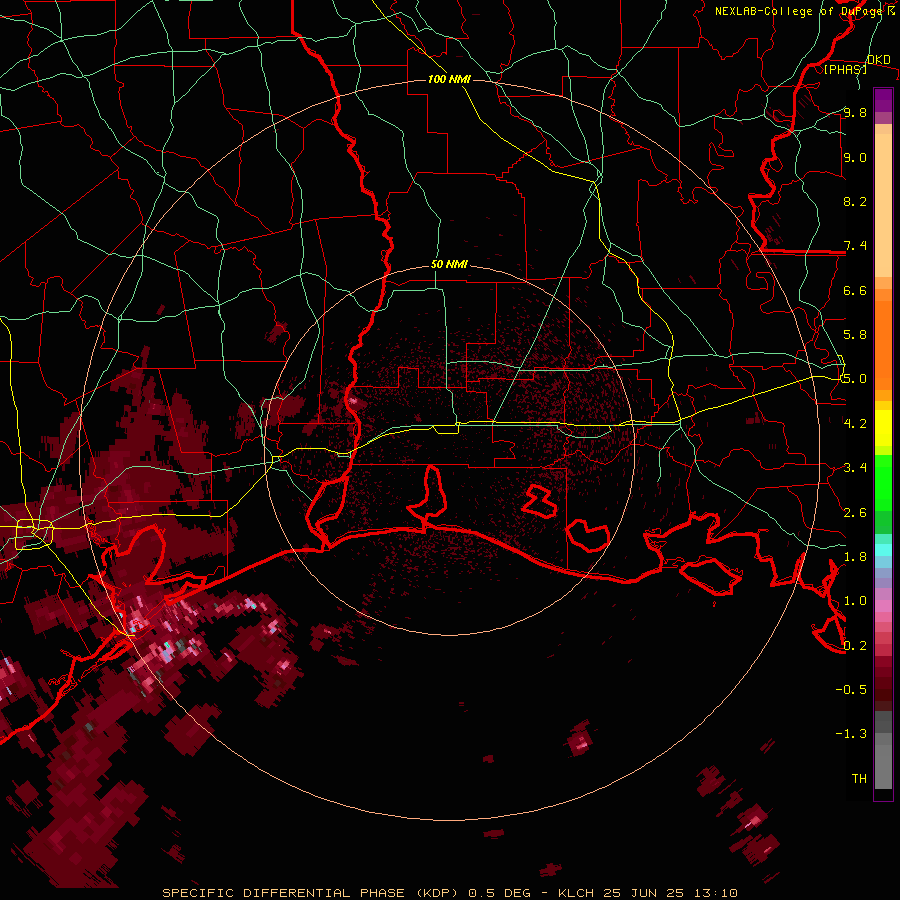Click the -1.3 value on the color scale
The width and height of the screenshot is (900, 900).
tap(851, 734)
